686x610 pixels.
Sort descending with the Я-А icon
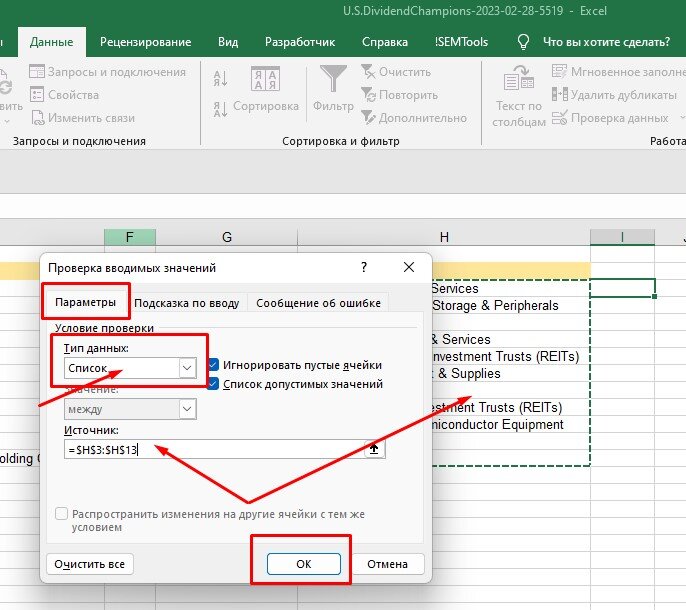[x=220, y=109]
